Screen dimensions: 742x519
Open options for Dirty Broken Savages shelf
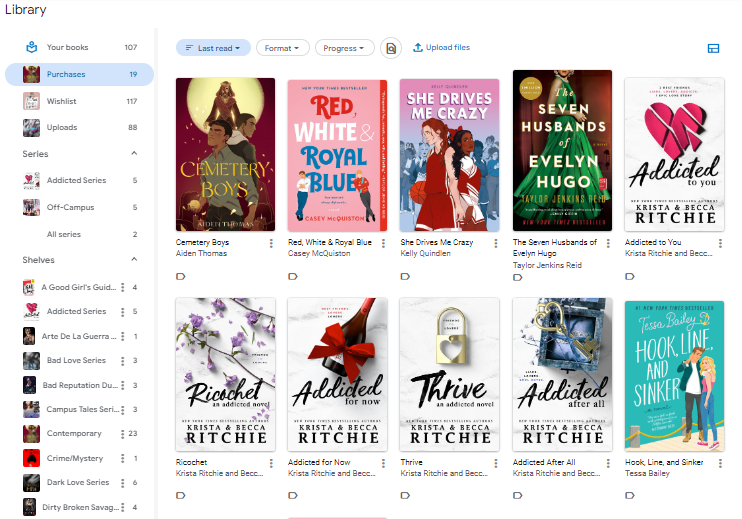point(123,507)
